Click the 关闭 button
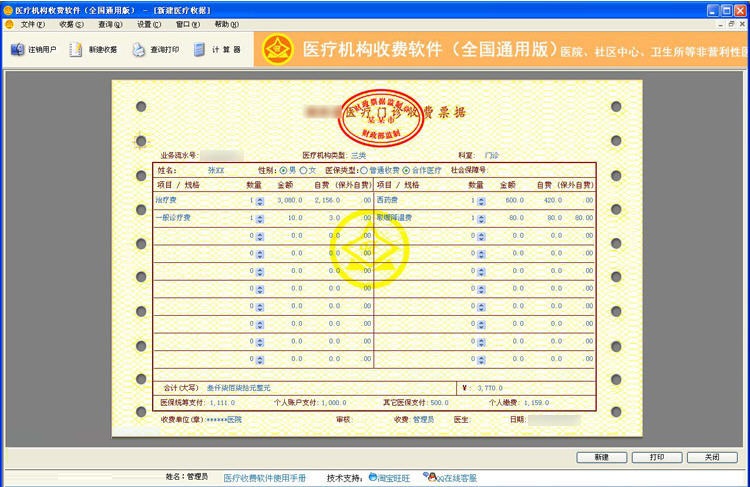Image resolution: width=750 pixels, height=487 pixels. [x=712, y=457]
